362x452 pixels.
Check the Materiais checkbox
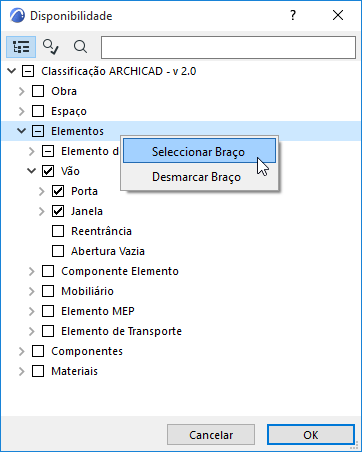click(x=38, y=371)
